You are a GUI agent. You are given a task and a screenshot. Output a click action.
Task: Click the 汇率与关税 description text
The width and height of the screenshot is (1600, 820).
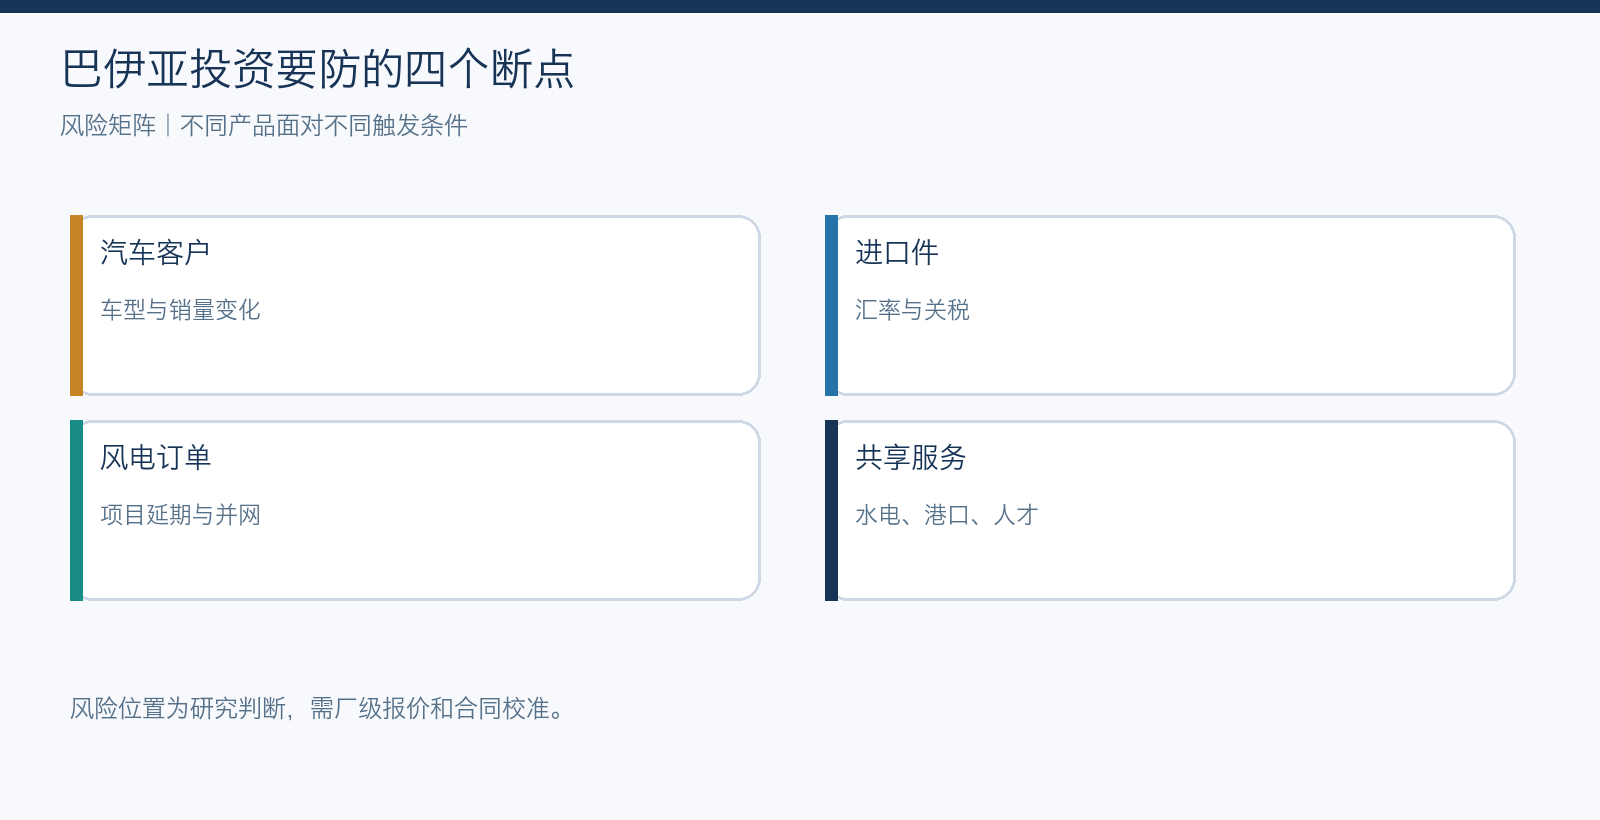point(912,310)
